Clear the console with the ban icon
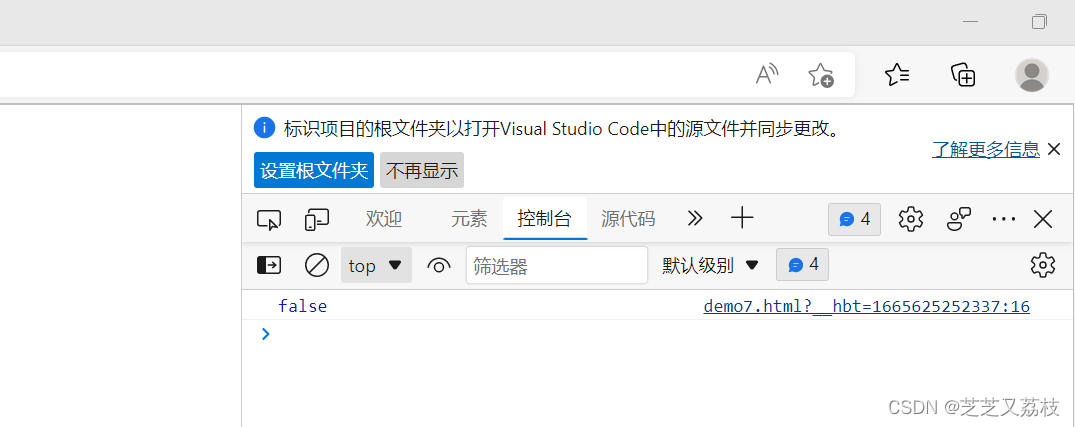The image size is (1075, 427). 317,265
